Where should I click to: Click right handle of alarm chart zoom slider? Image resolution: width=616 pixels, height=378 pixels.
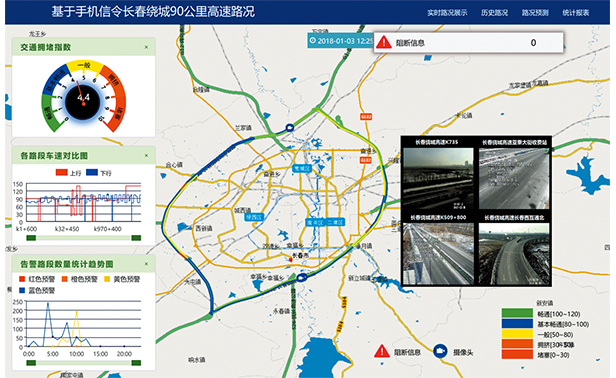(136, 363)
